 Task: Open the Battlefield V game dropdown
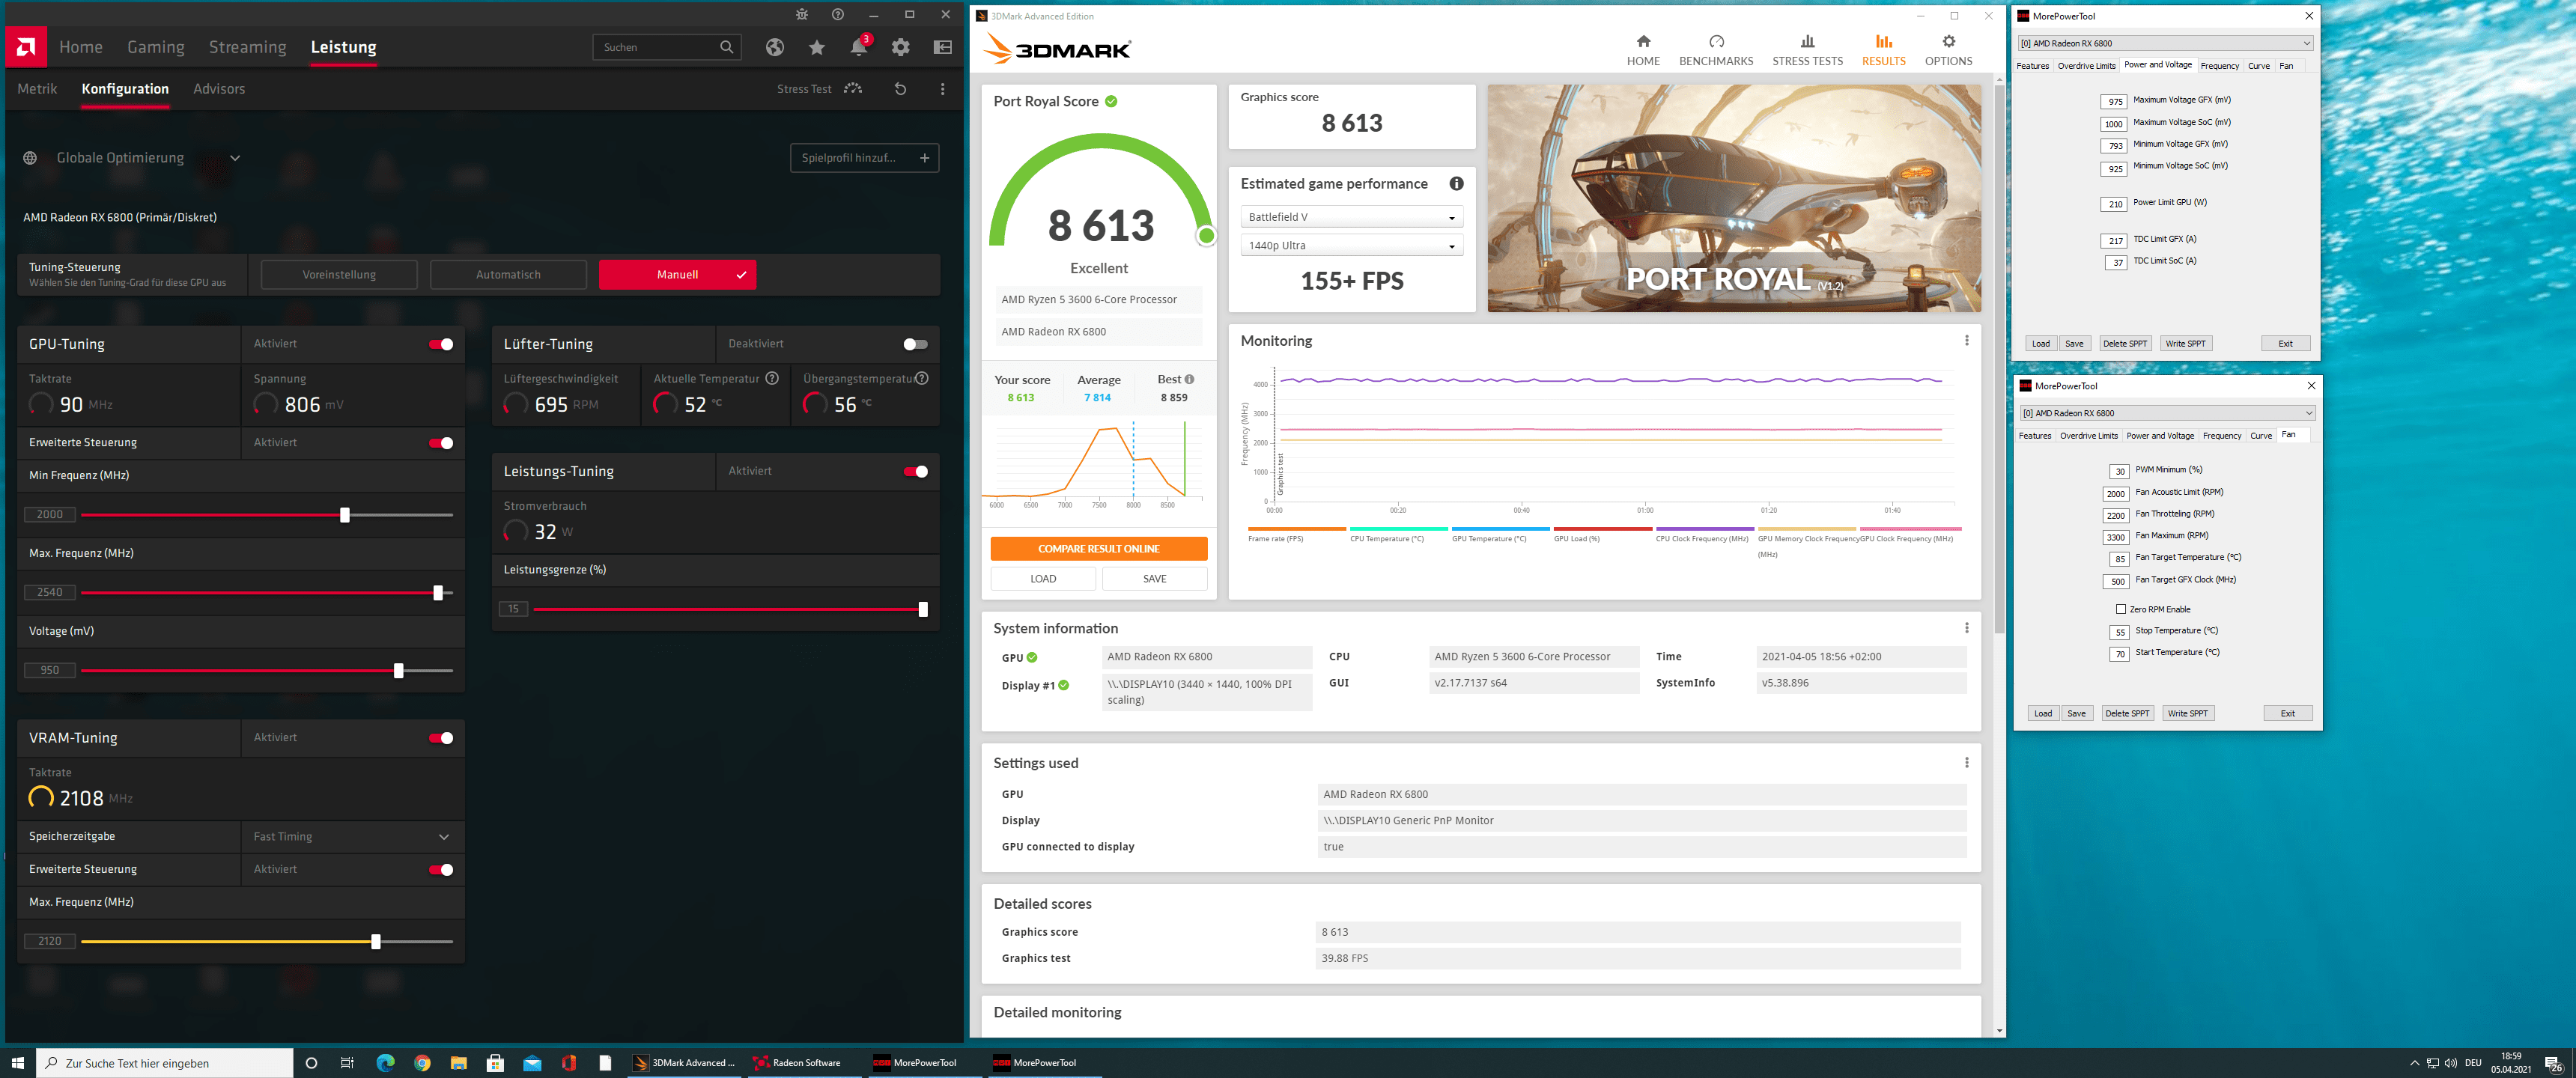pyautogui.click(x=1351, y=217)
